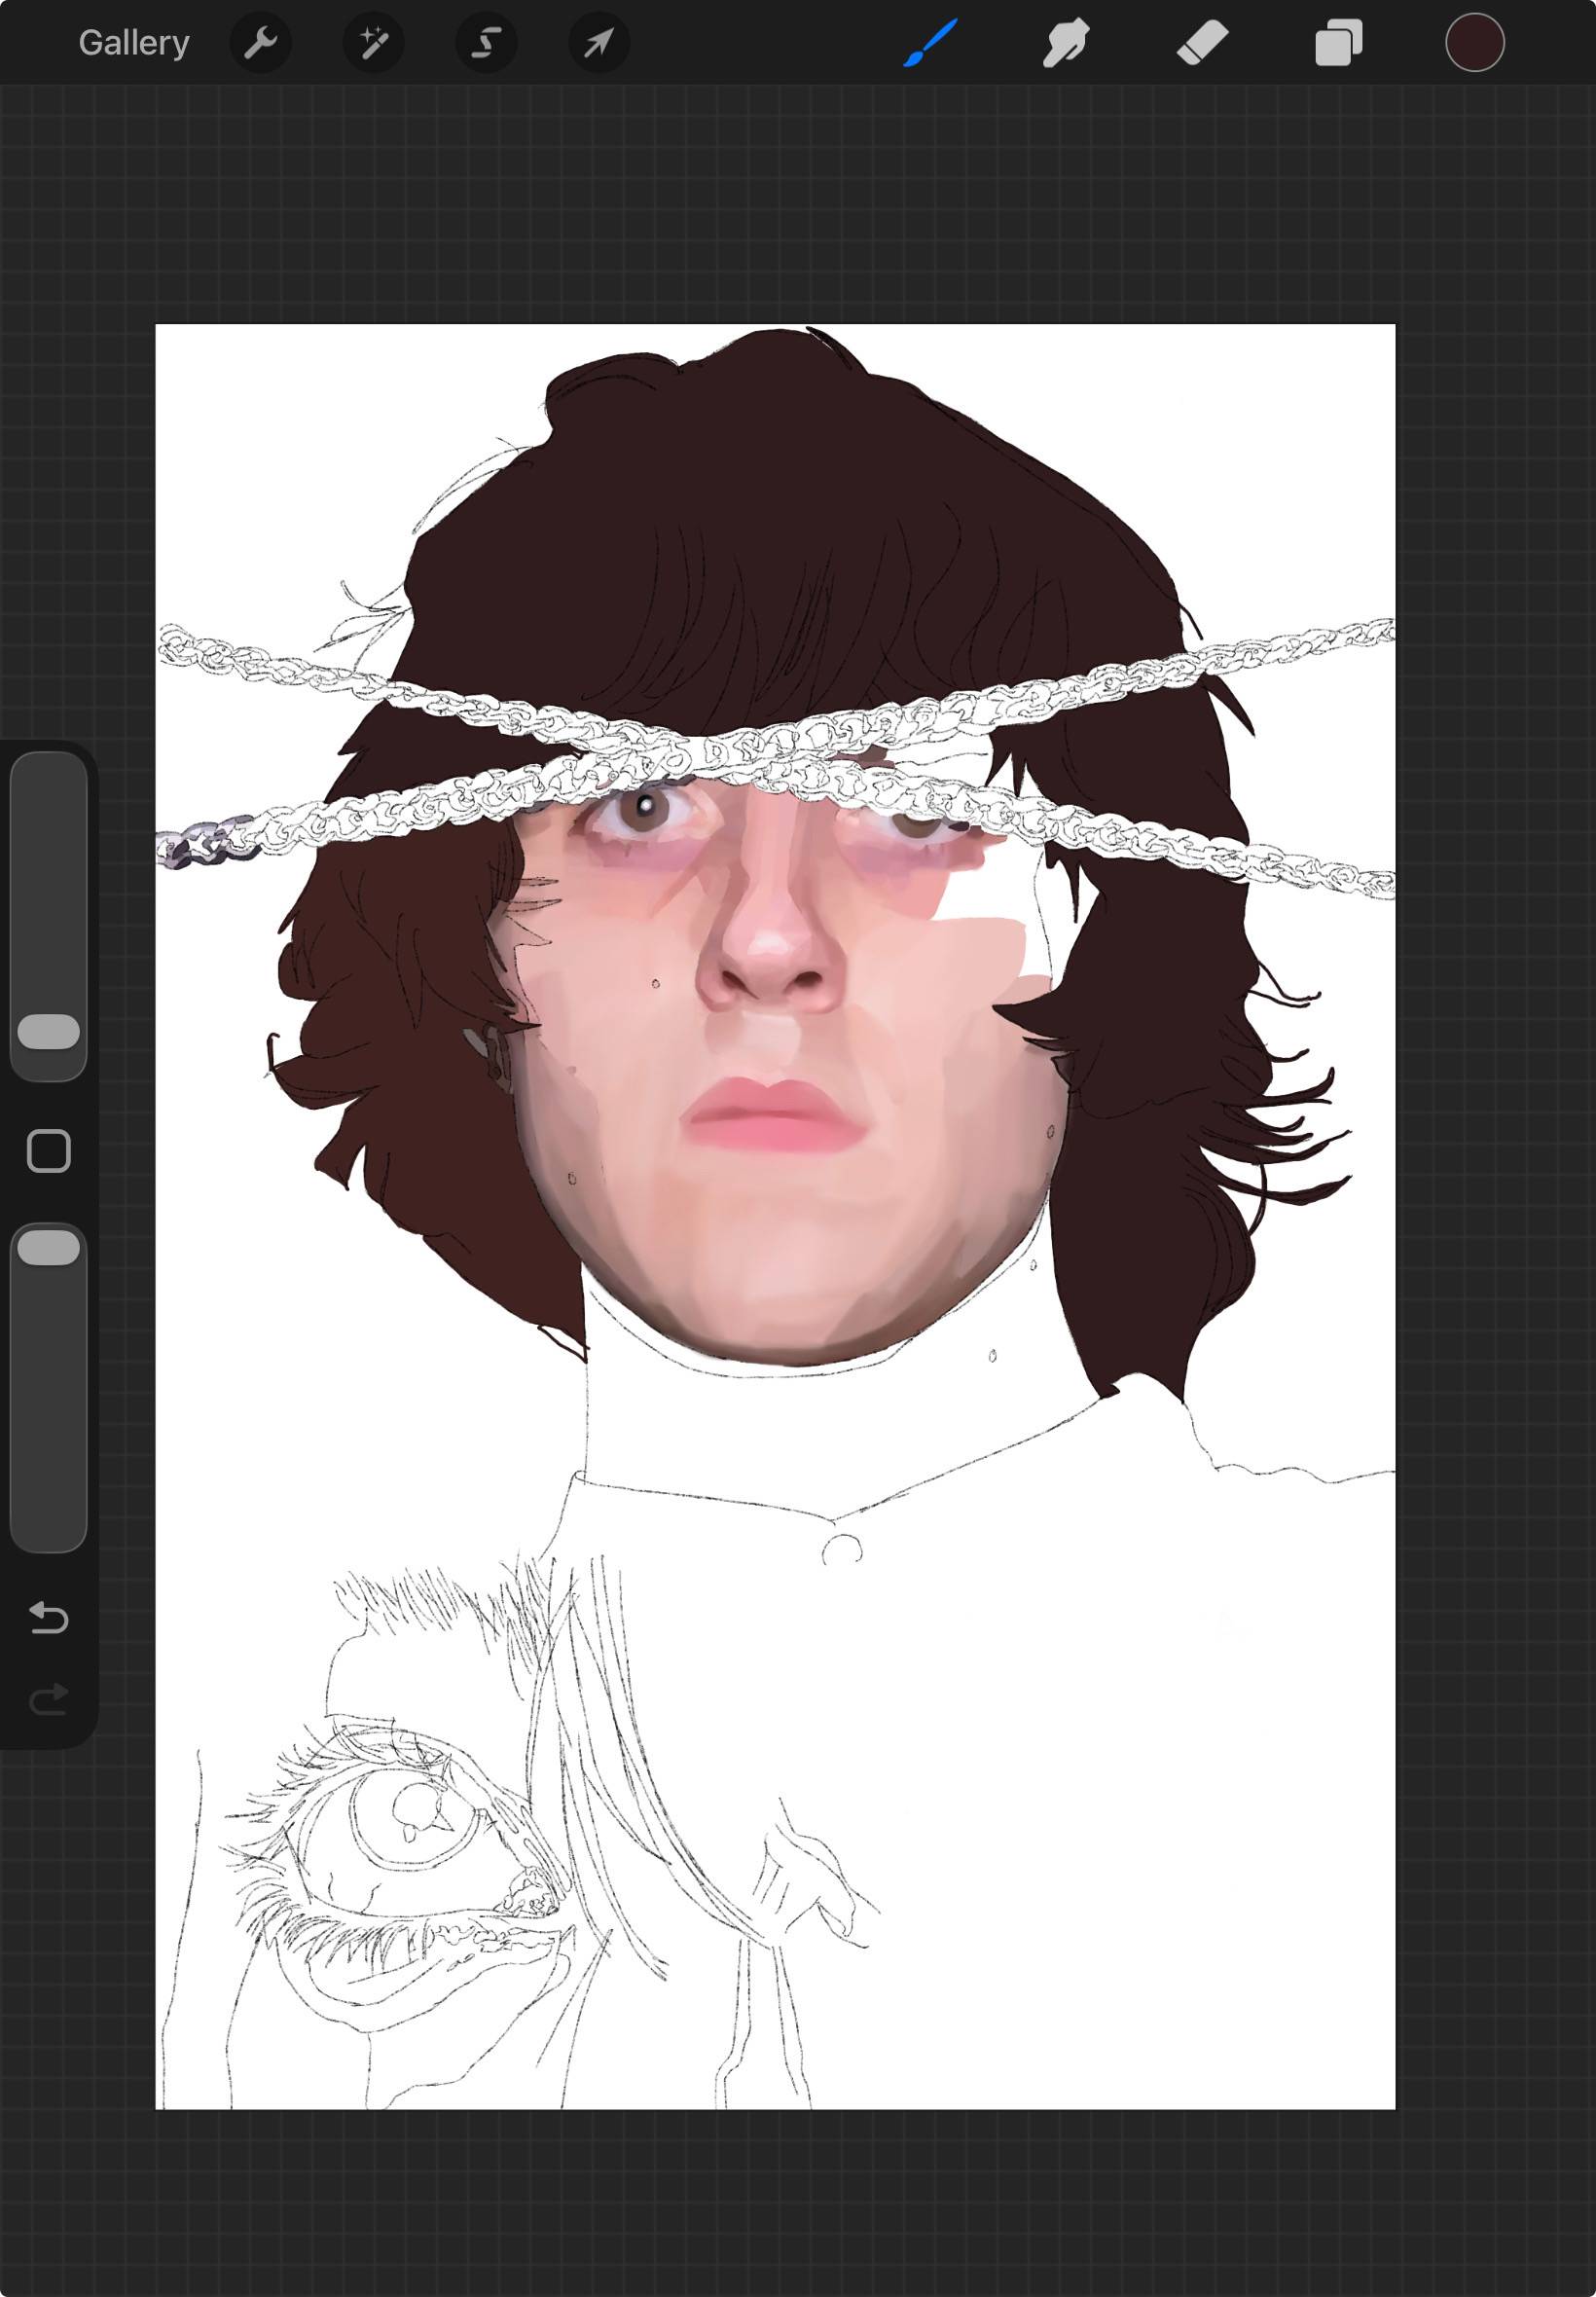Select the Brush tool
Image resolution: width=1596 pixels, height=2297 pixels.
[931, 43]
